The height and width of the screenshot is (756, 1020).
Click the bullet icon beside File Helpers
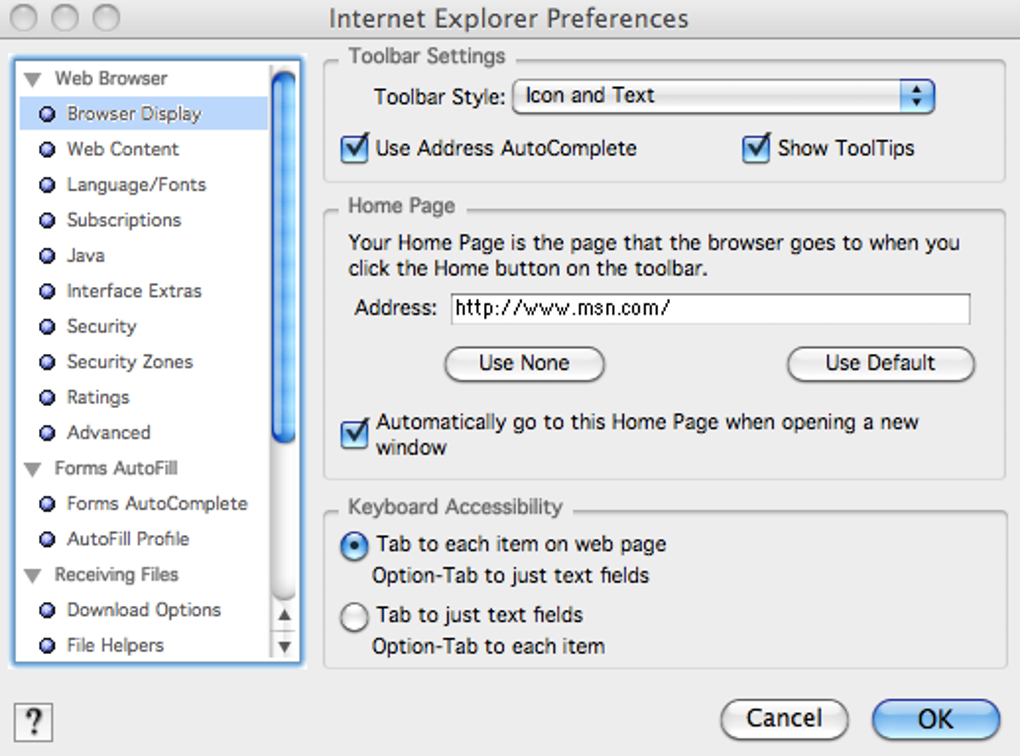click(47, 646)
